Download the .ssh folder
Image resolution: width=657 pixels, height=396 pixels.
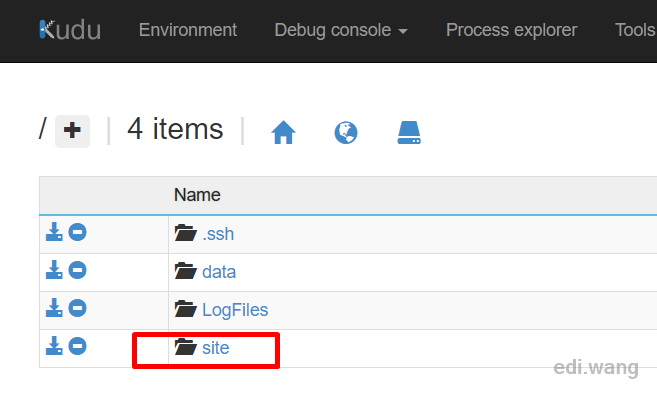point(54,232)
